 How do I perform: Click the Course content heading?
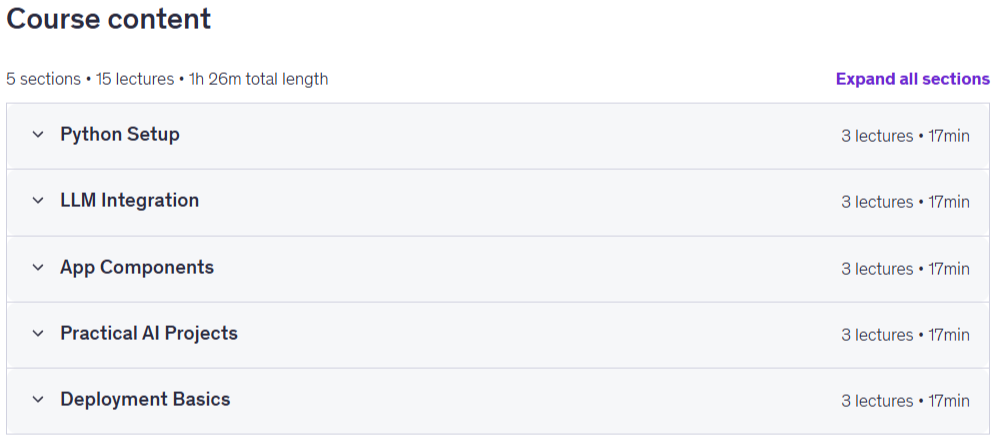[109, 18]
